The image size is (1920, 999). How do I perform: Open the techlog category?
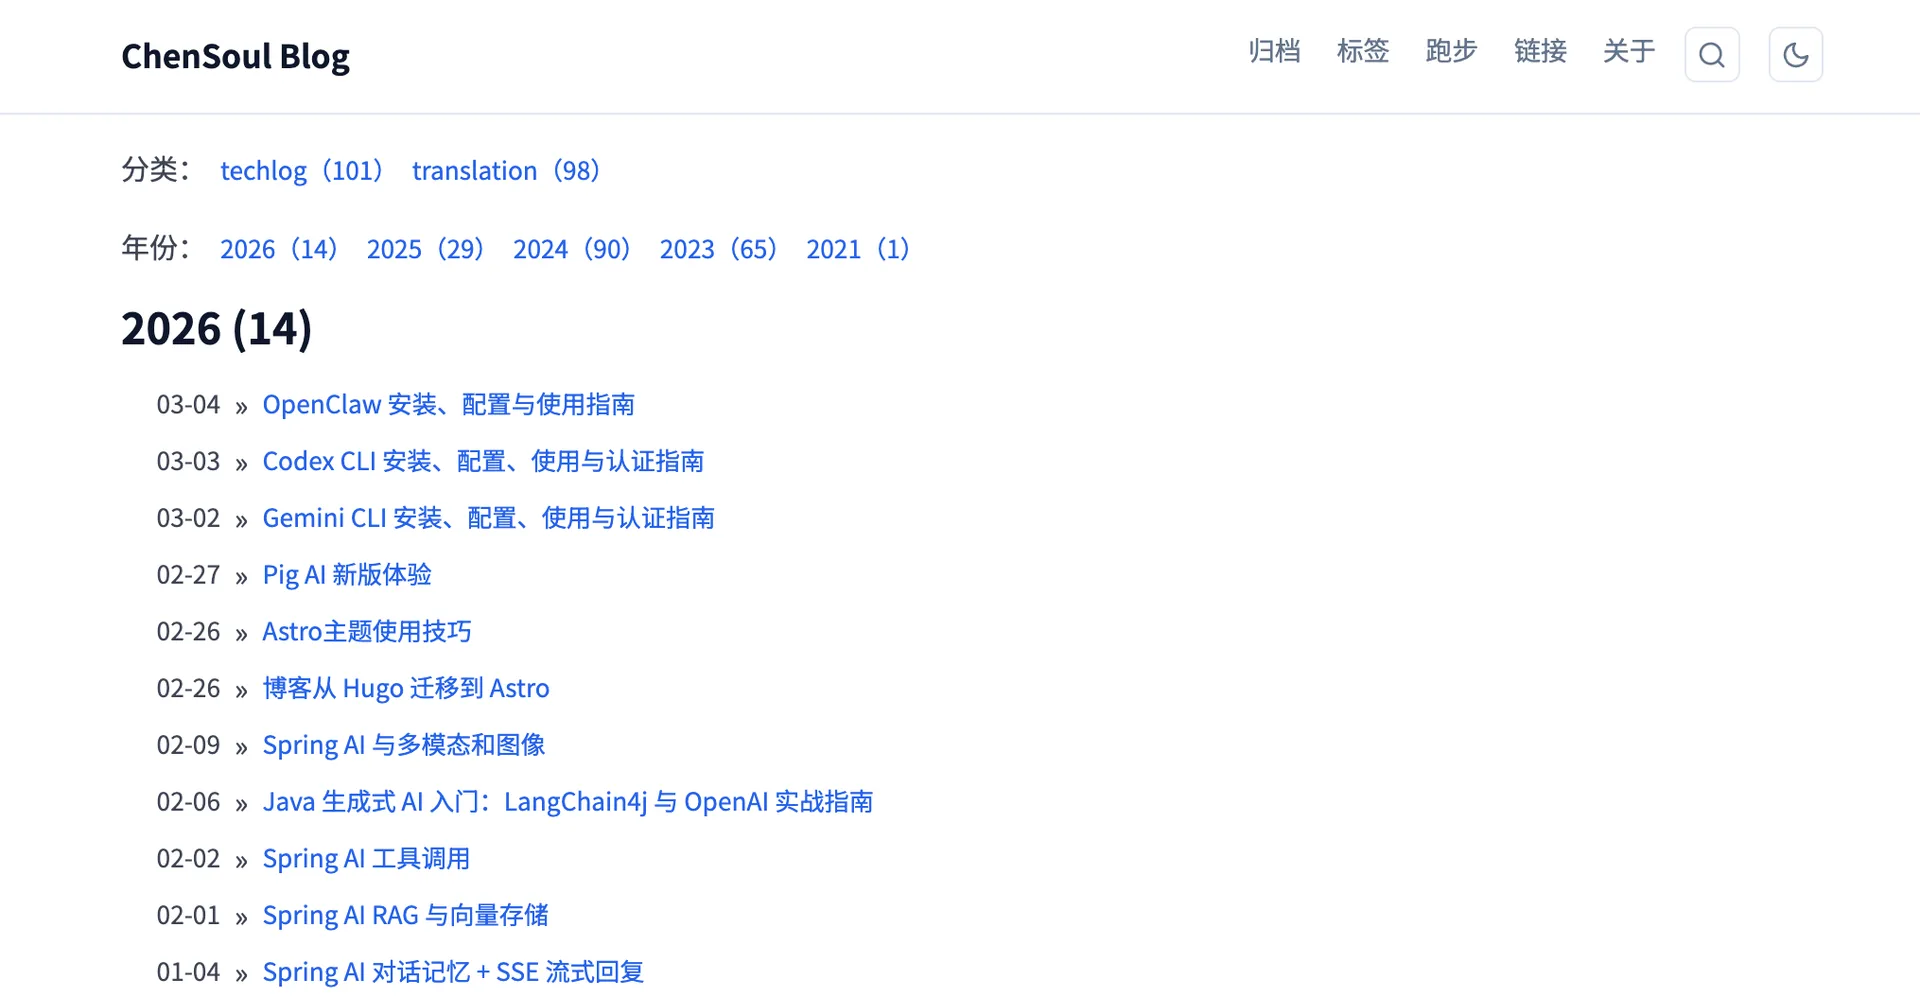click(264, 170)
